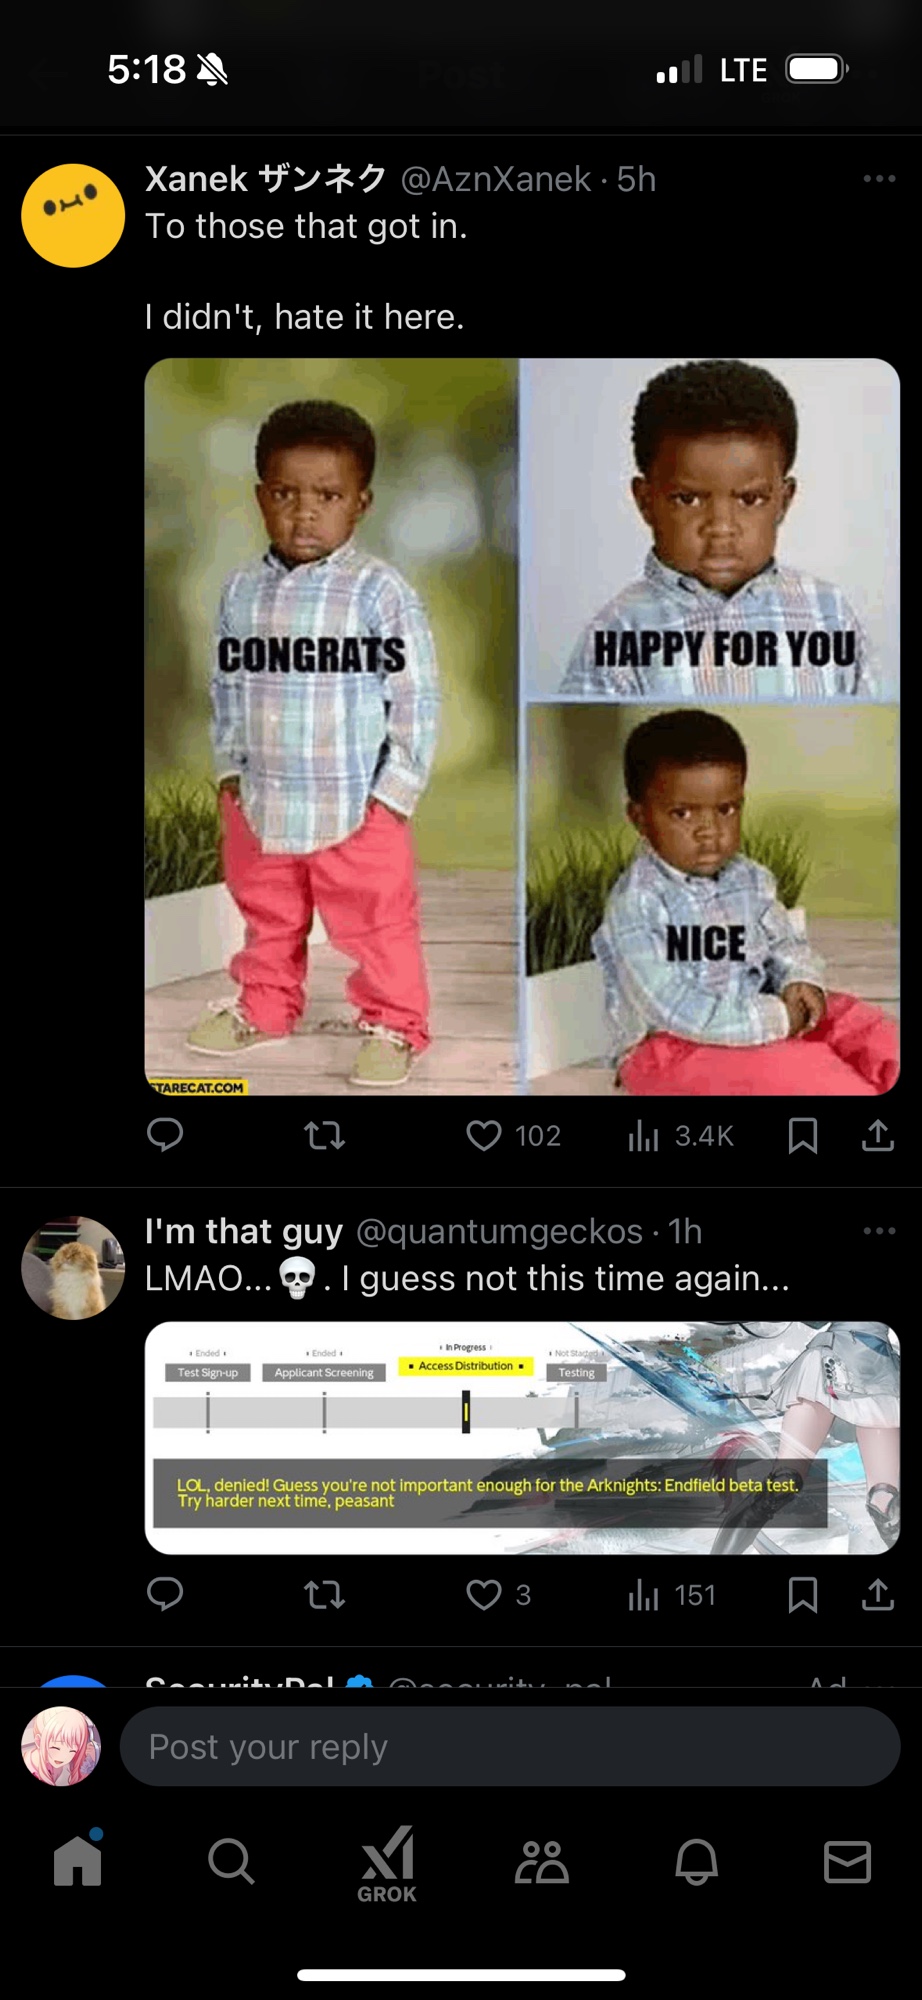Tap the Post your reply field
922x2000 pixels.
[510, 1747]
